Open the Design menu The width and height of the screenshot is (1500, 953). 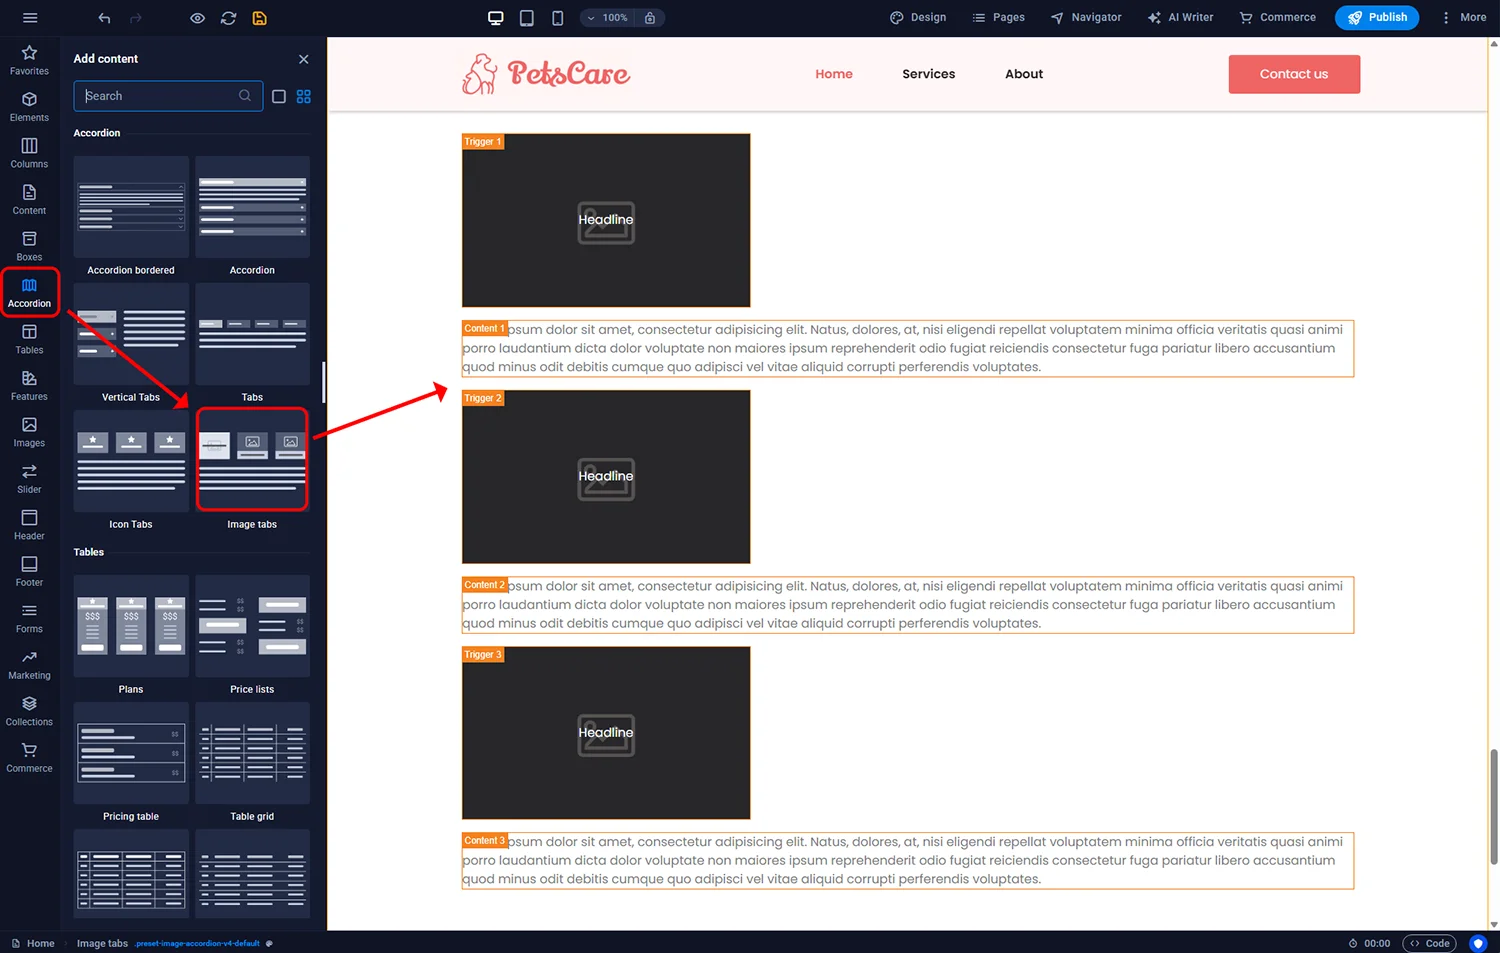click(918, 18)
